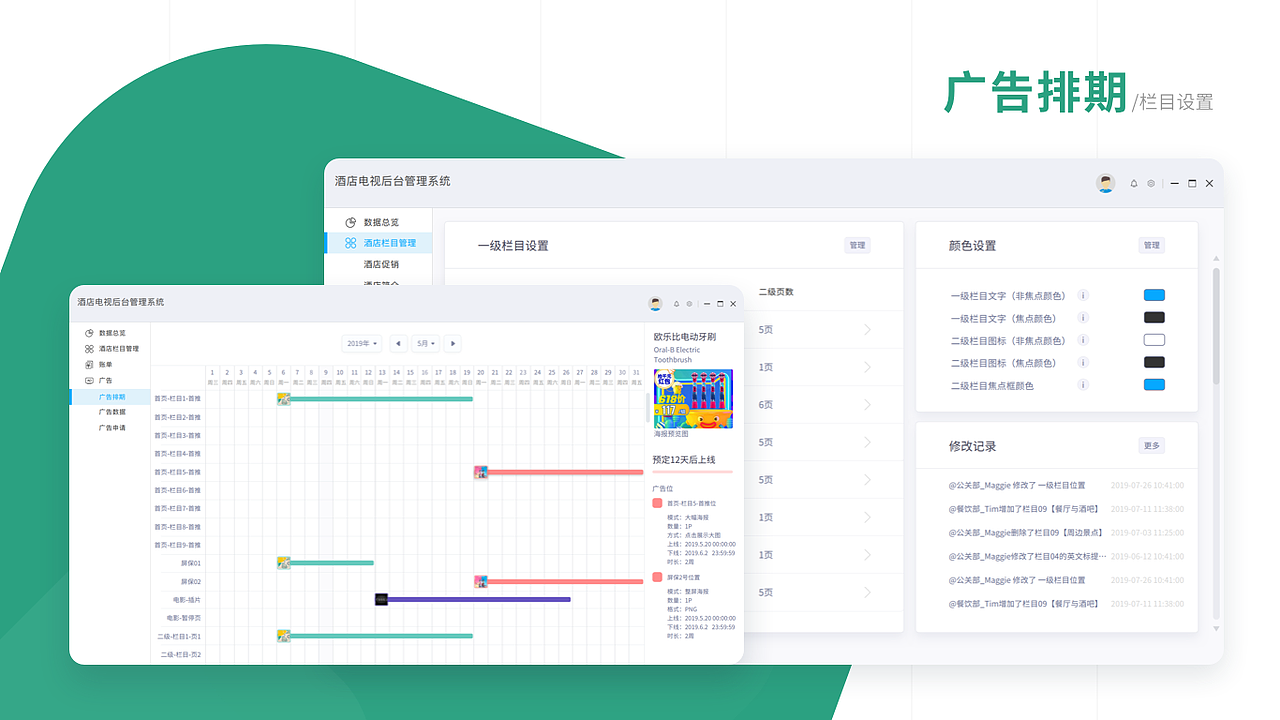
Task: Click row label 电影-暂停页
Action: [x=183, y=618]
